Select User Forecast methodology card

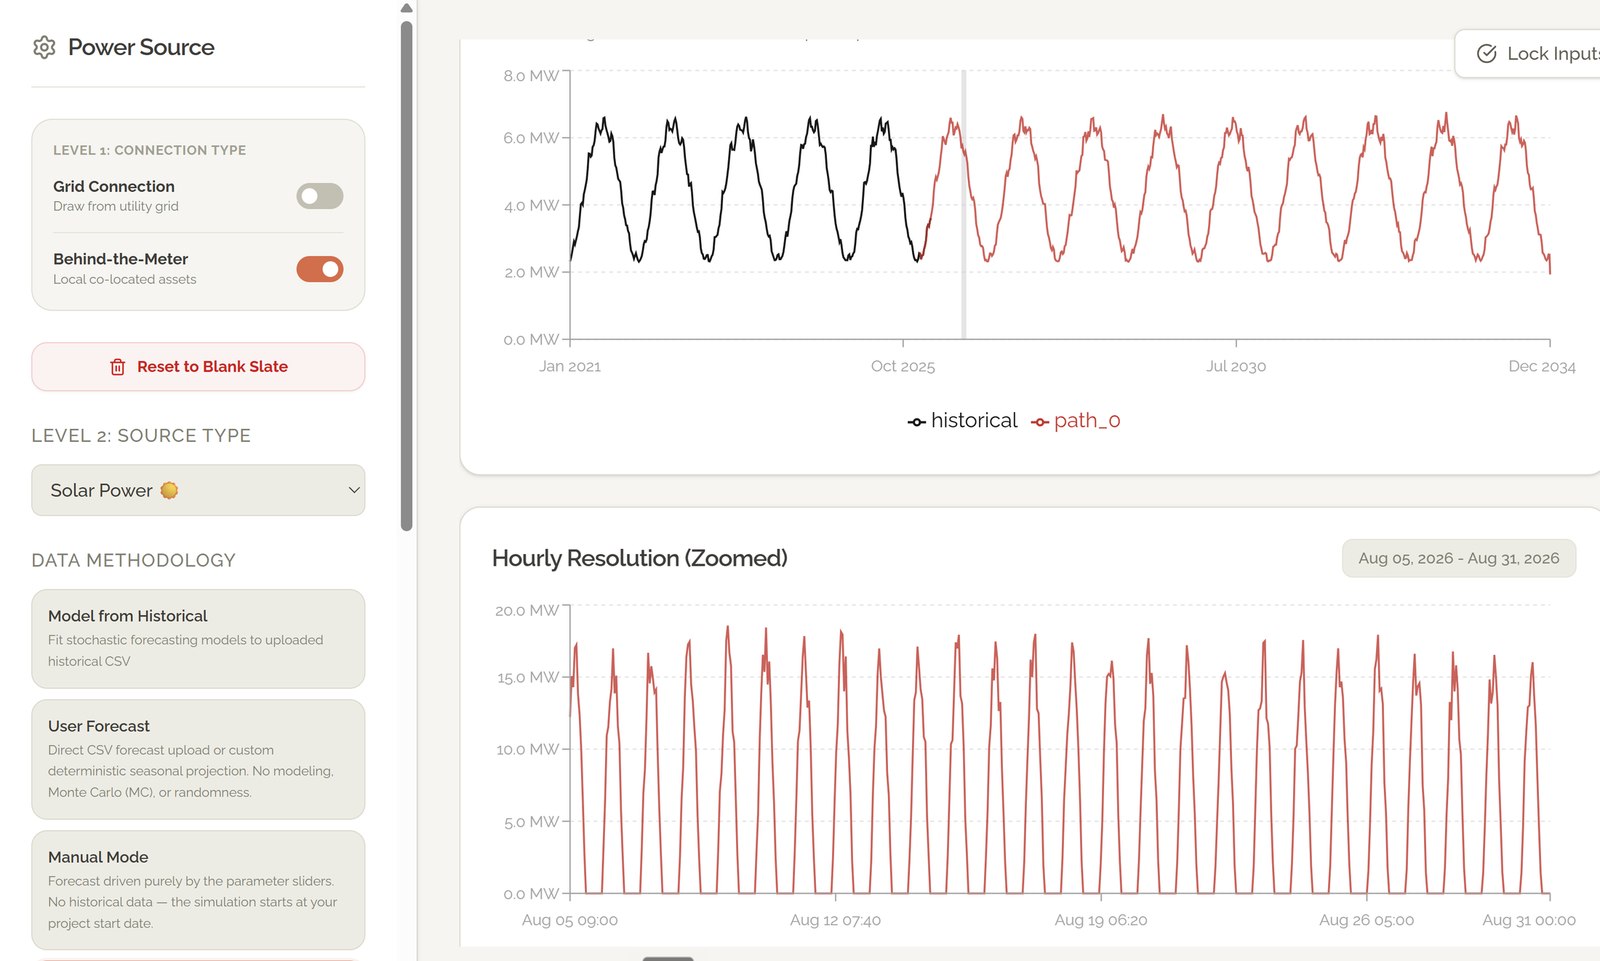tap(198, 759)
